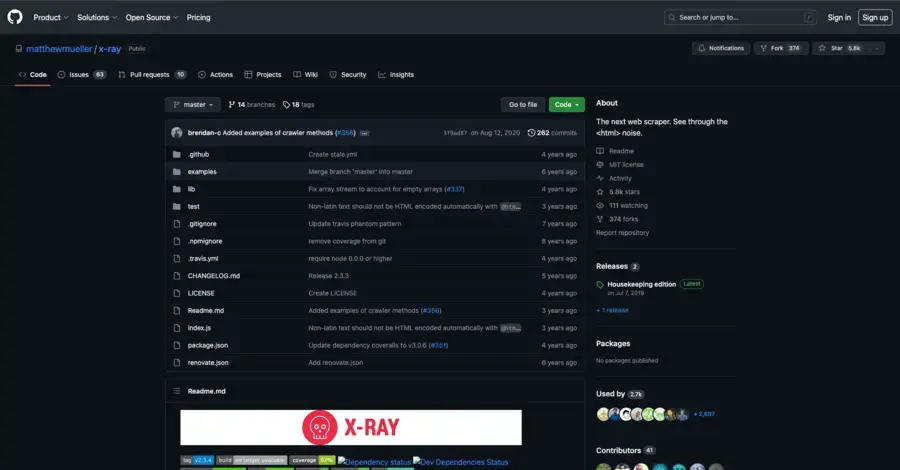Open the .github folder
Viewport: 900px width, 470px height.
click(x=199, y=154)
